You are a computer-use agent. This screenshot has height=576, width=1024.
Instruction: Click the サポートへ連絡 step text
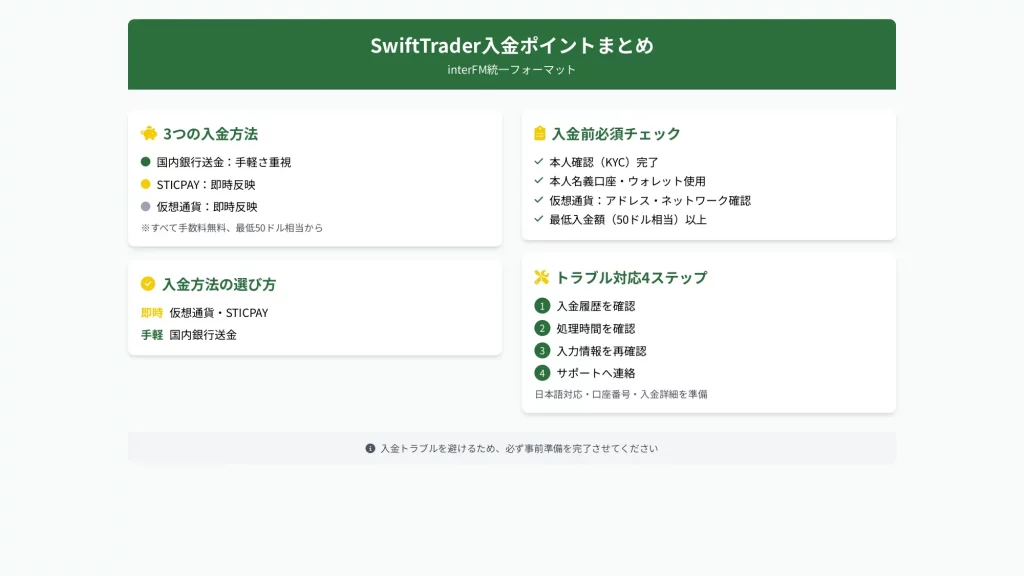tap(596, 373)
